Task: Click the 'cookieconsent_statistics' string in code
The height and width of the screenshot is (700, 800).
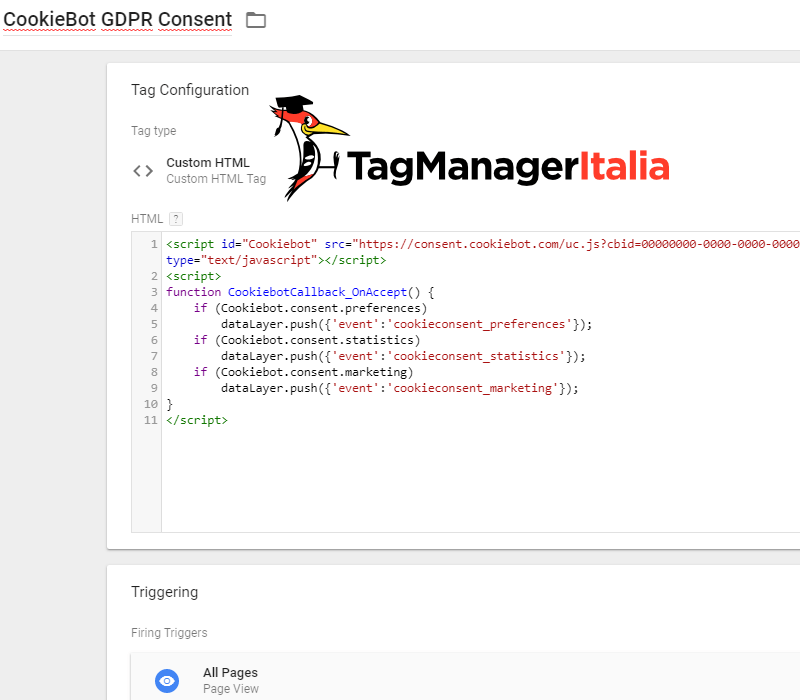Action: pos(476,356)
